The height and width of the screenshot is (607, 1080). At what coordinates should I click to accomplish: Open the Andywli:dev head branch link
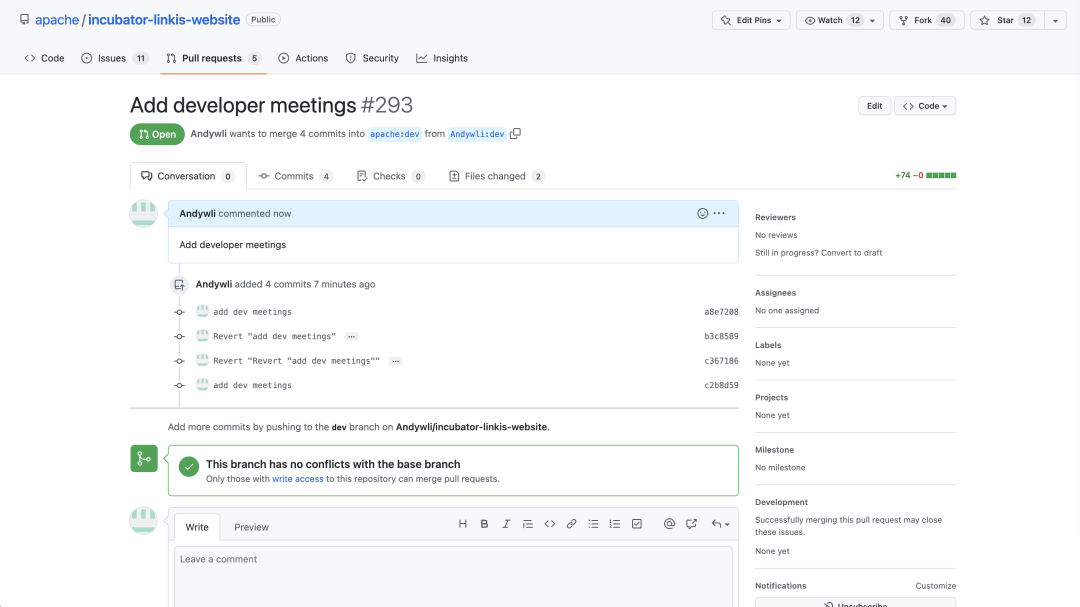(x=477, y=134)
